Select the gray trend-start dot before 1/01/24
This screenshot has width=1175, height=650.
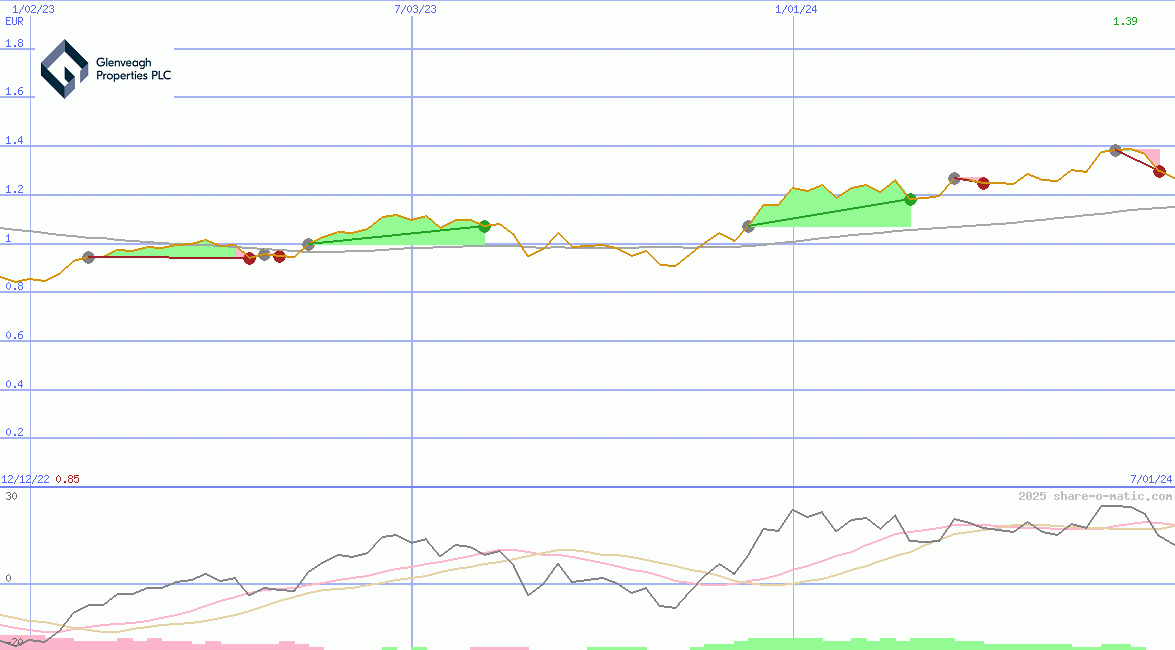(748, 227)
